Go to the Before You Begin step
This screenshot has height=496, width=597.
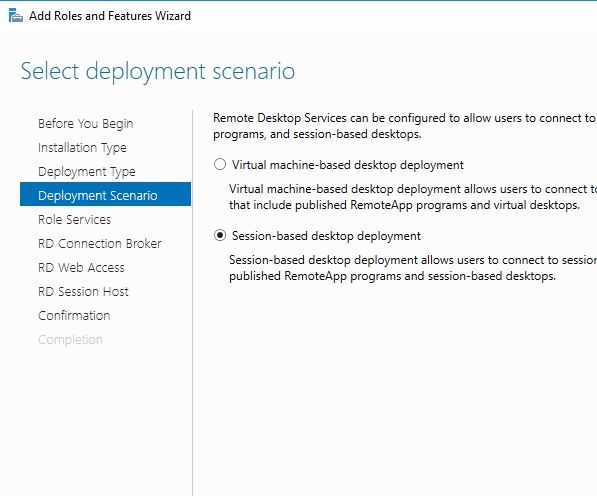coord(86,124)
